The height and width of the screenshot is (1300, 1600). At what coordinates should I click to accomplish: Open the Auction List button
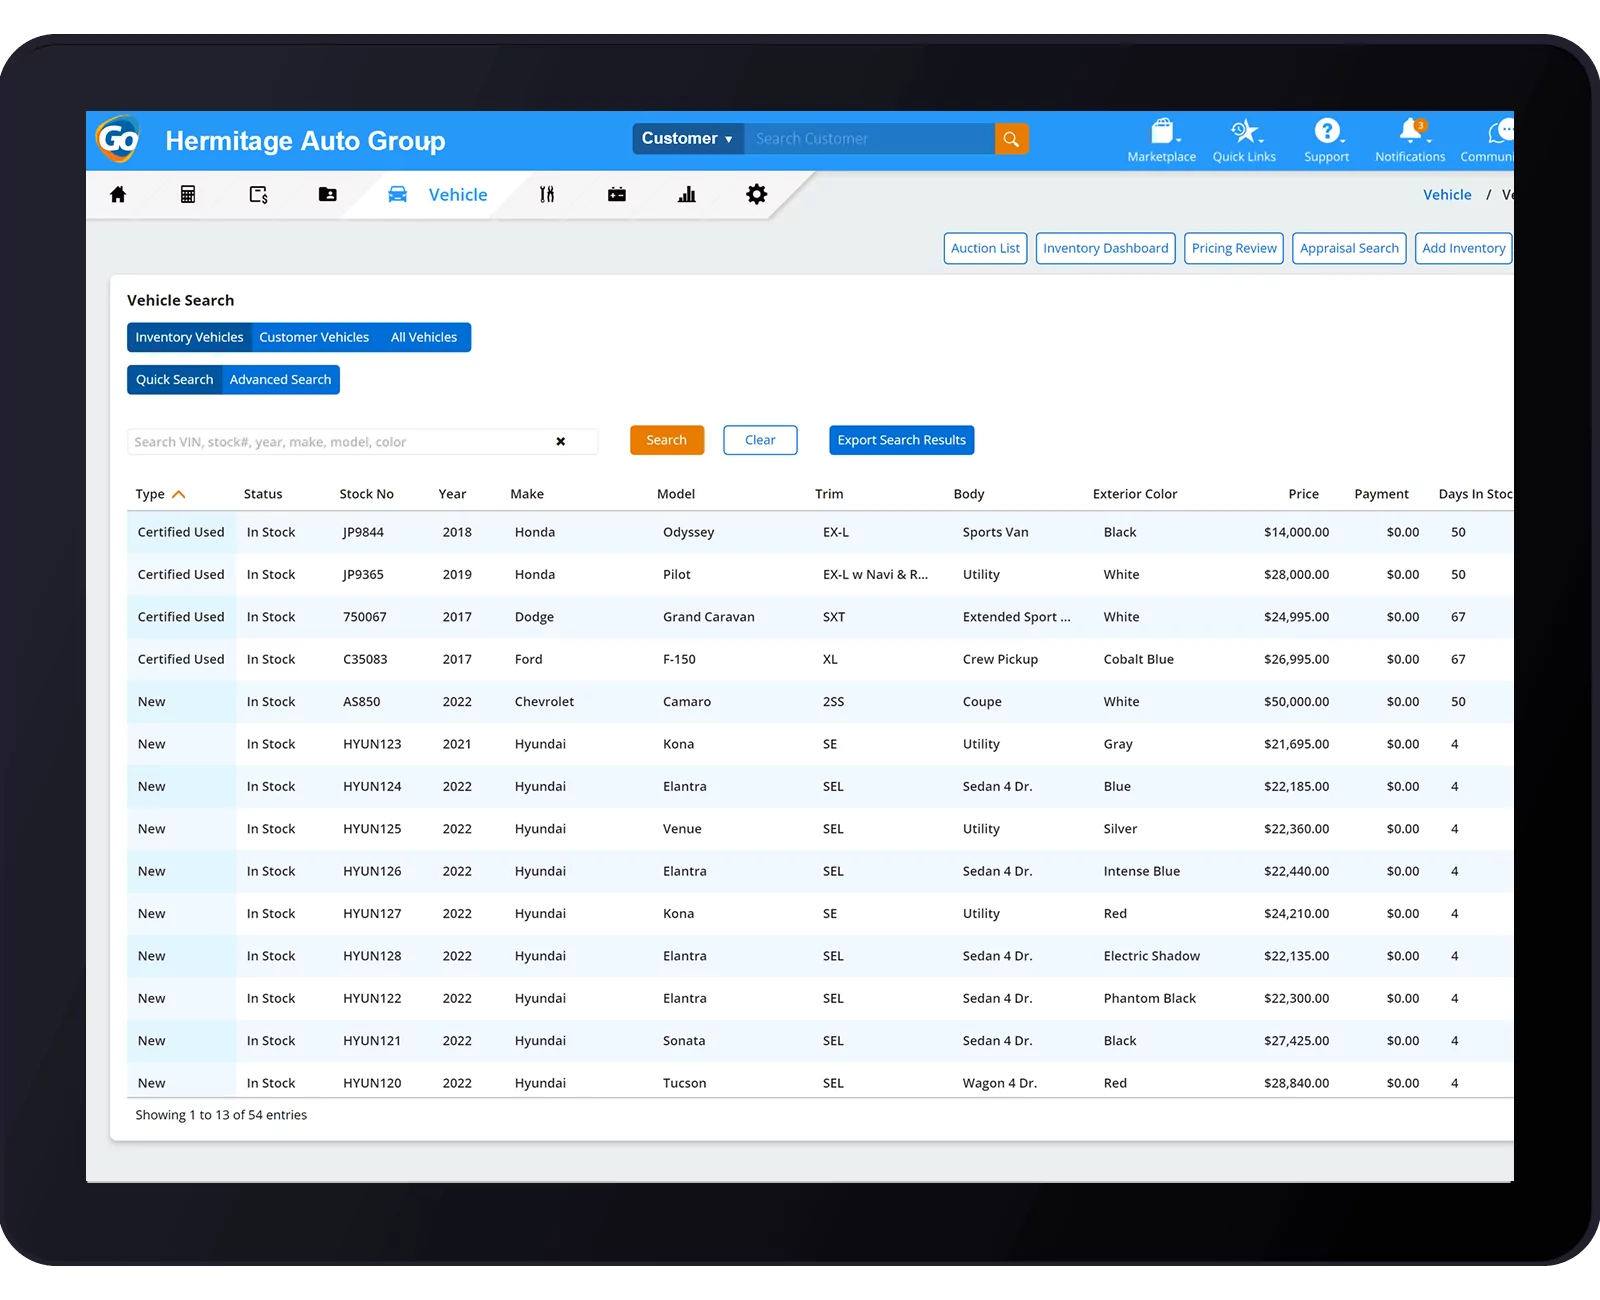pos(986,248)
